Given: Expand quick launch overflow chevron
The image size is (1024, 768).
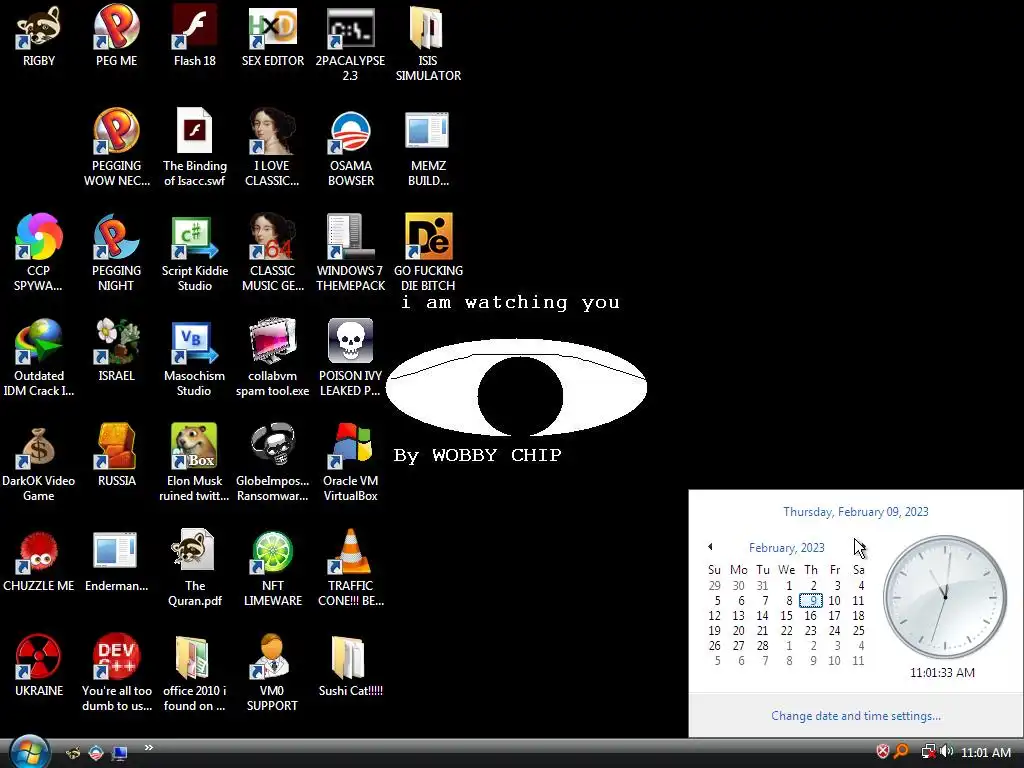Looking at the screenshot, I should coord(148,747).
